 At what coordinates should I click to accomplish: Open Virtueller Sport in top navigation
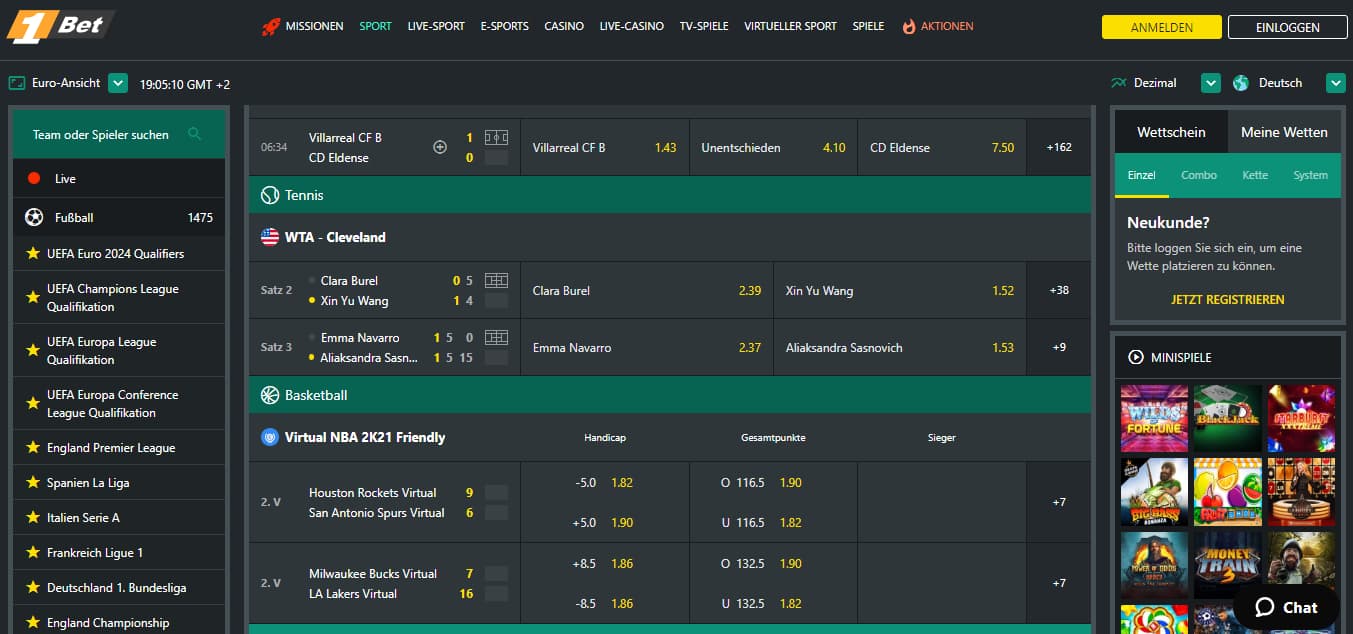791,26
